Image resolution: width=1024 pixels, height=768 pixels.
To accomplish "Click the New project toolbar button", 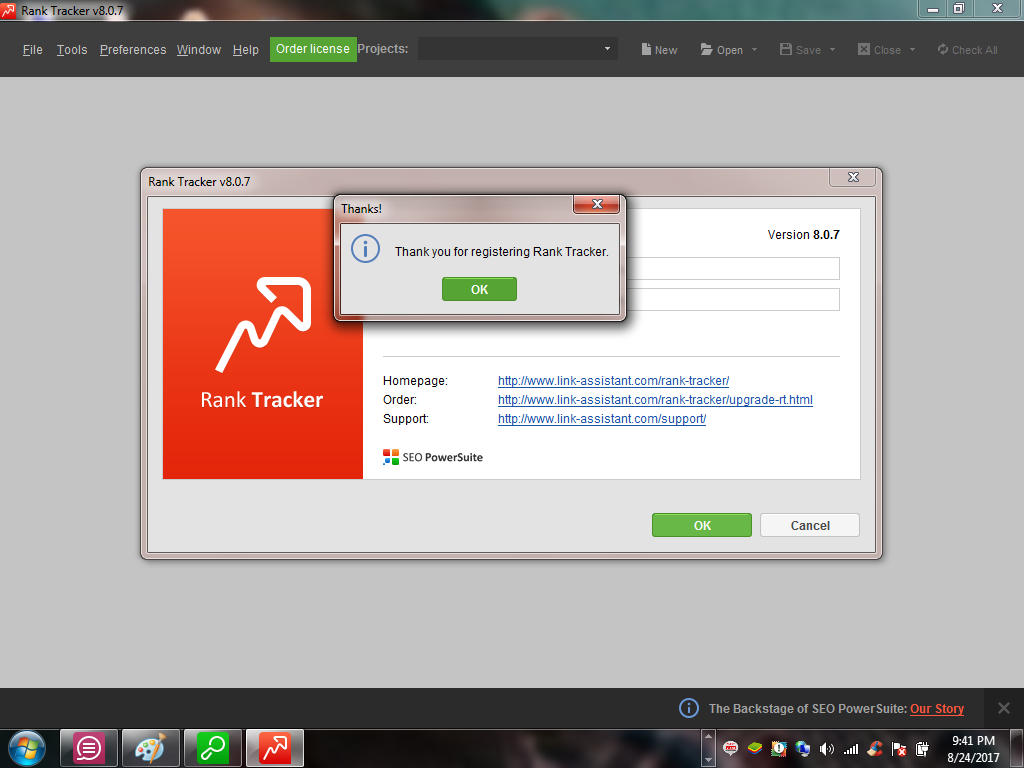I will click(659, 50).
